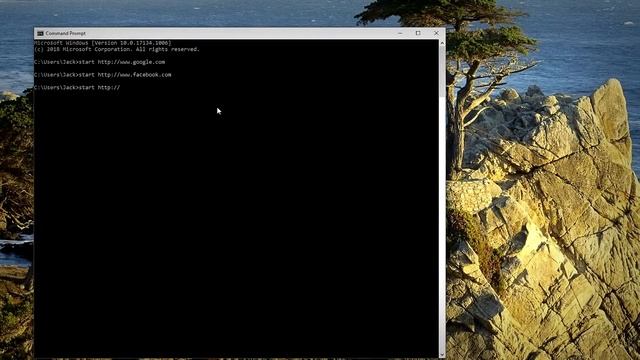Maximize the Command Prompt window

[418, 33]
